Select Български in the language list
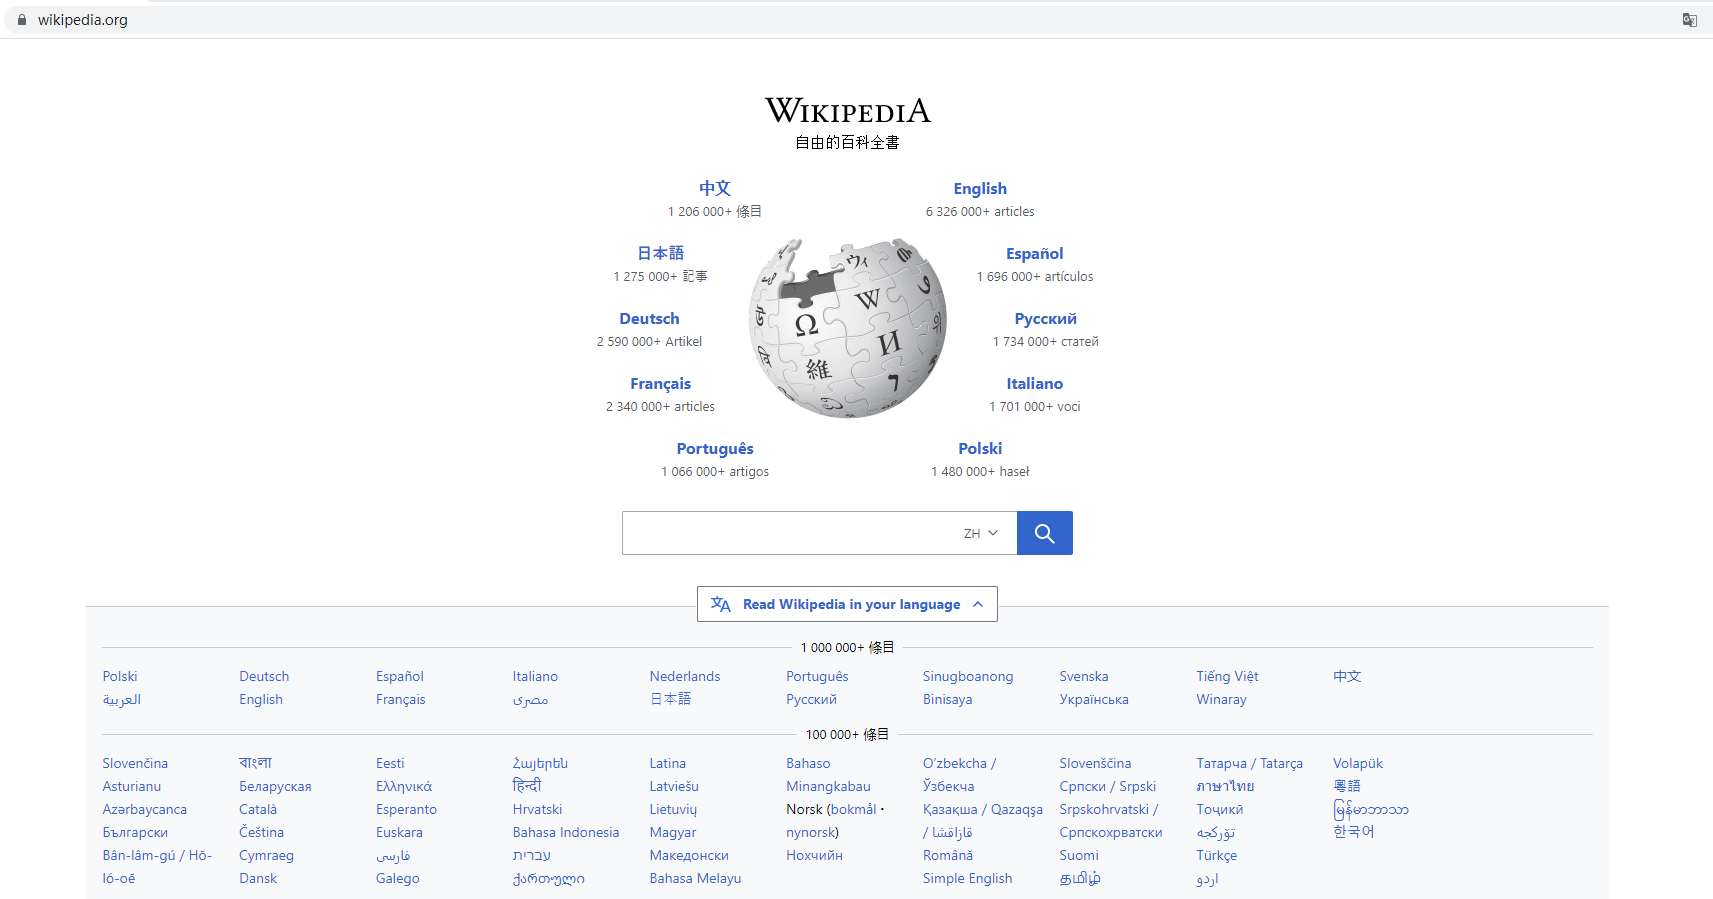The width and height of the screenshot is (1713, 899). click(x=135, y=833)
